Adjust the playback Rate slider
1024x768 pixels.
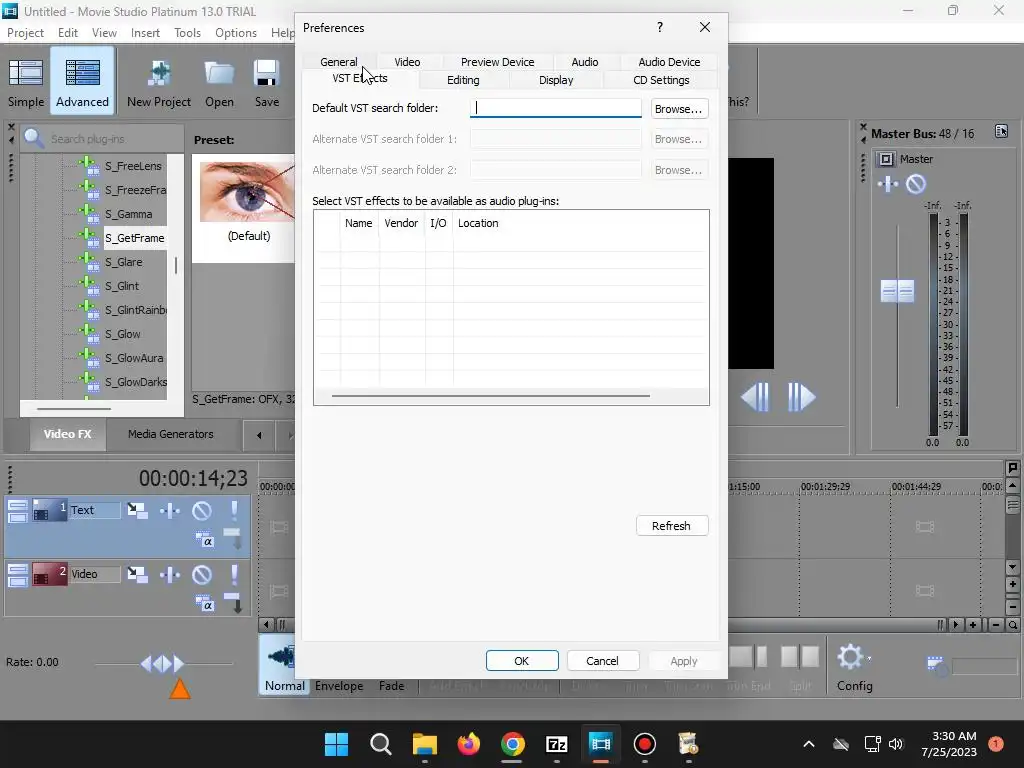(x=163, y=664)
